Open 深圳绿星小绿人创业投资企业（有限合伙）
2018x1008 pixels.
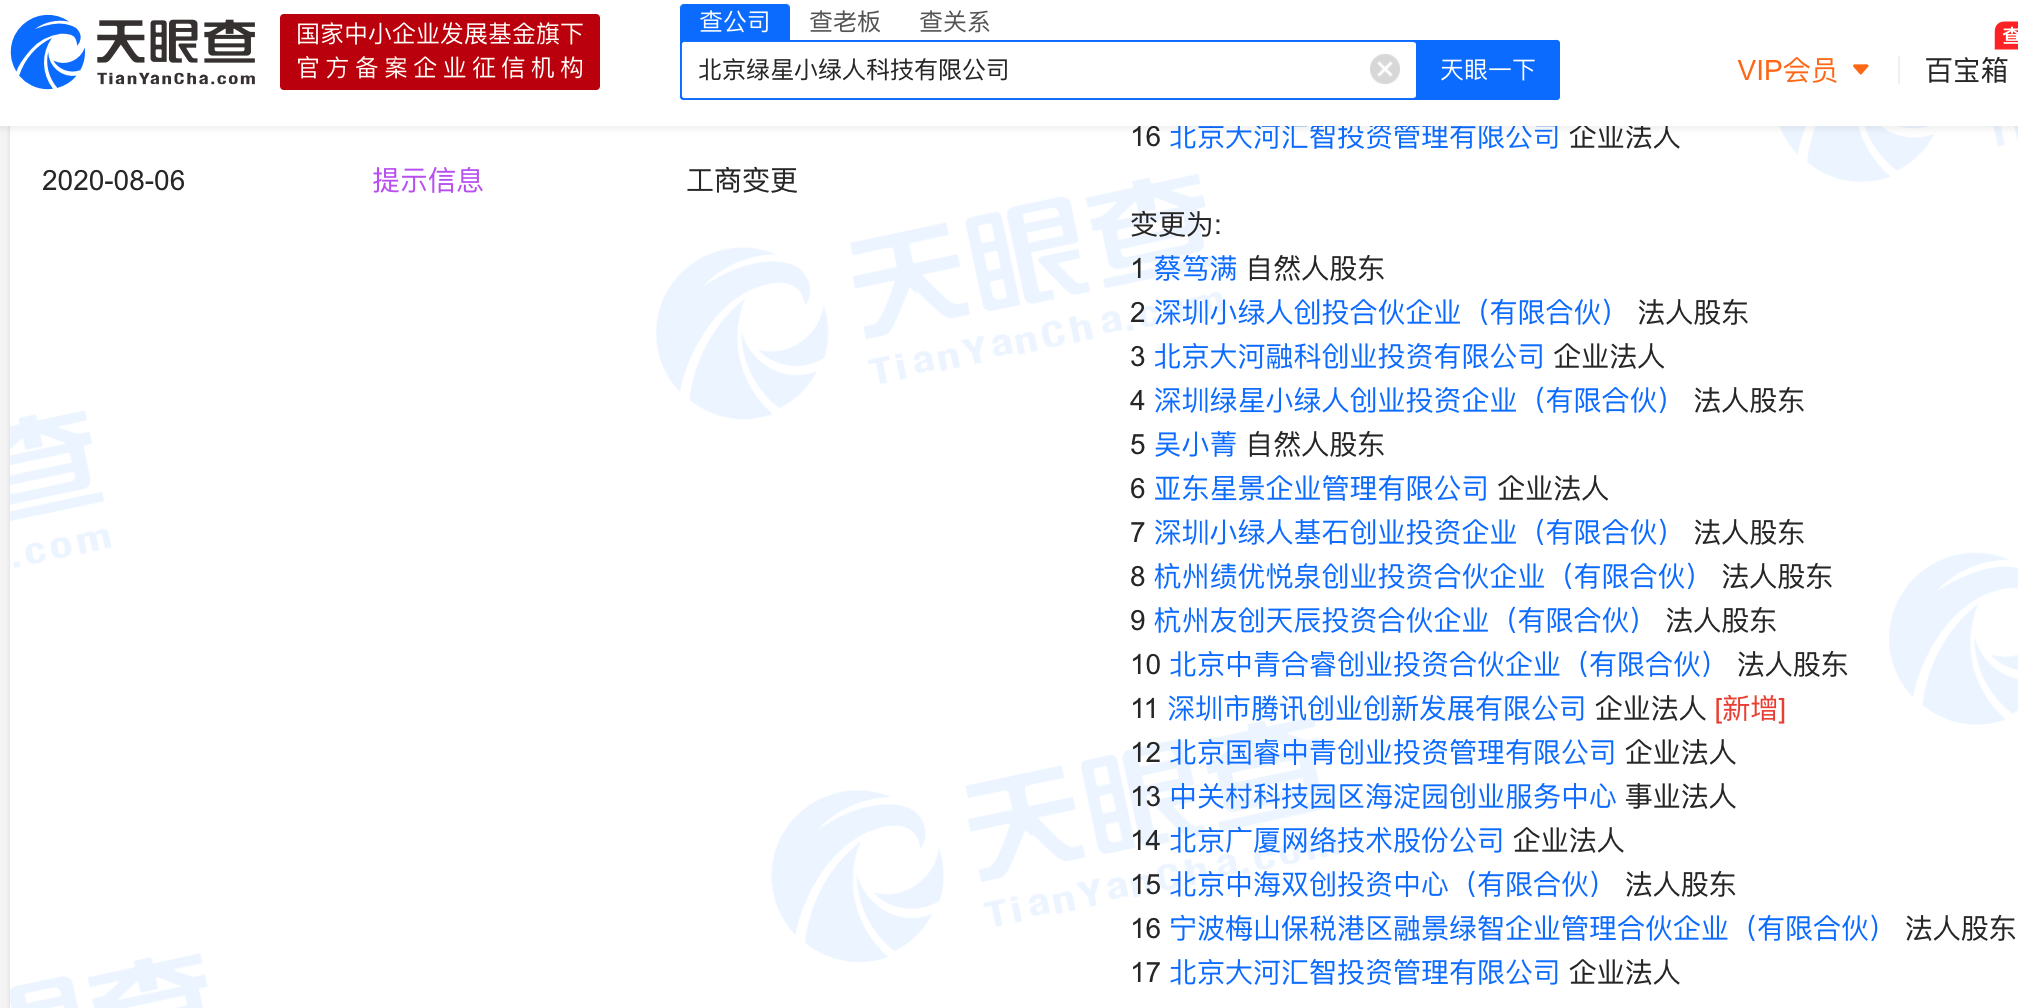point(1412,400)
